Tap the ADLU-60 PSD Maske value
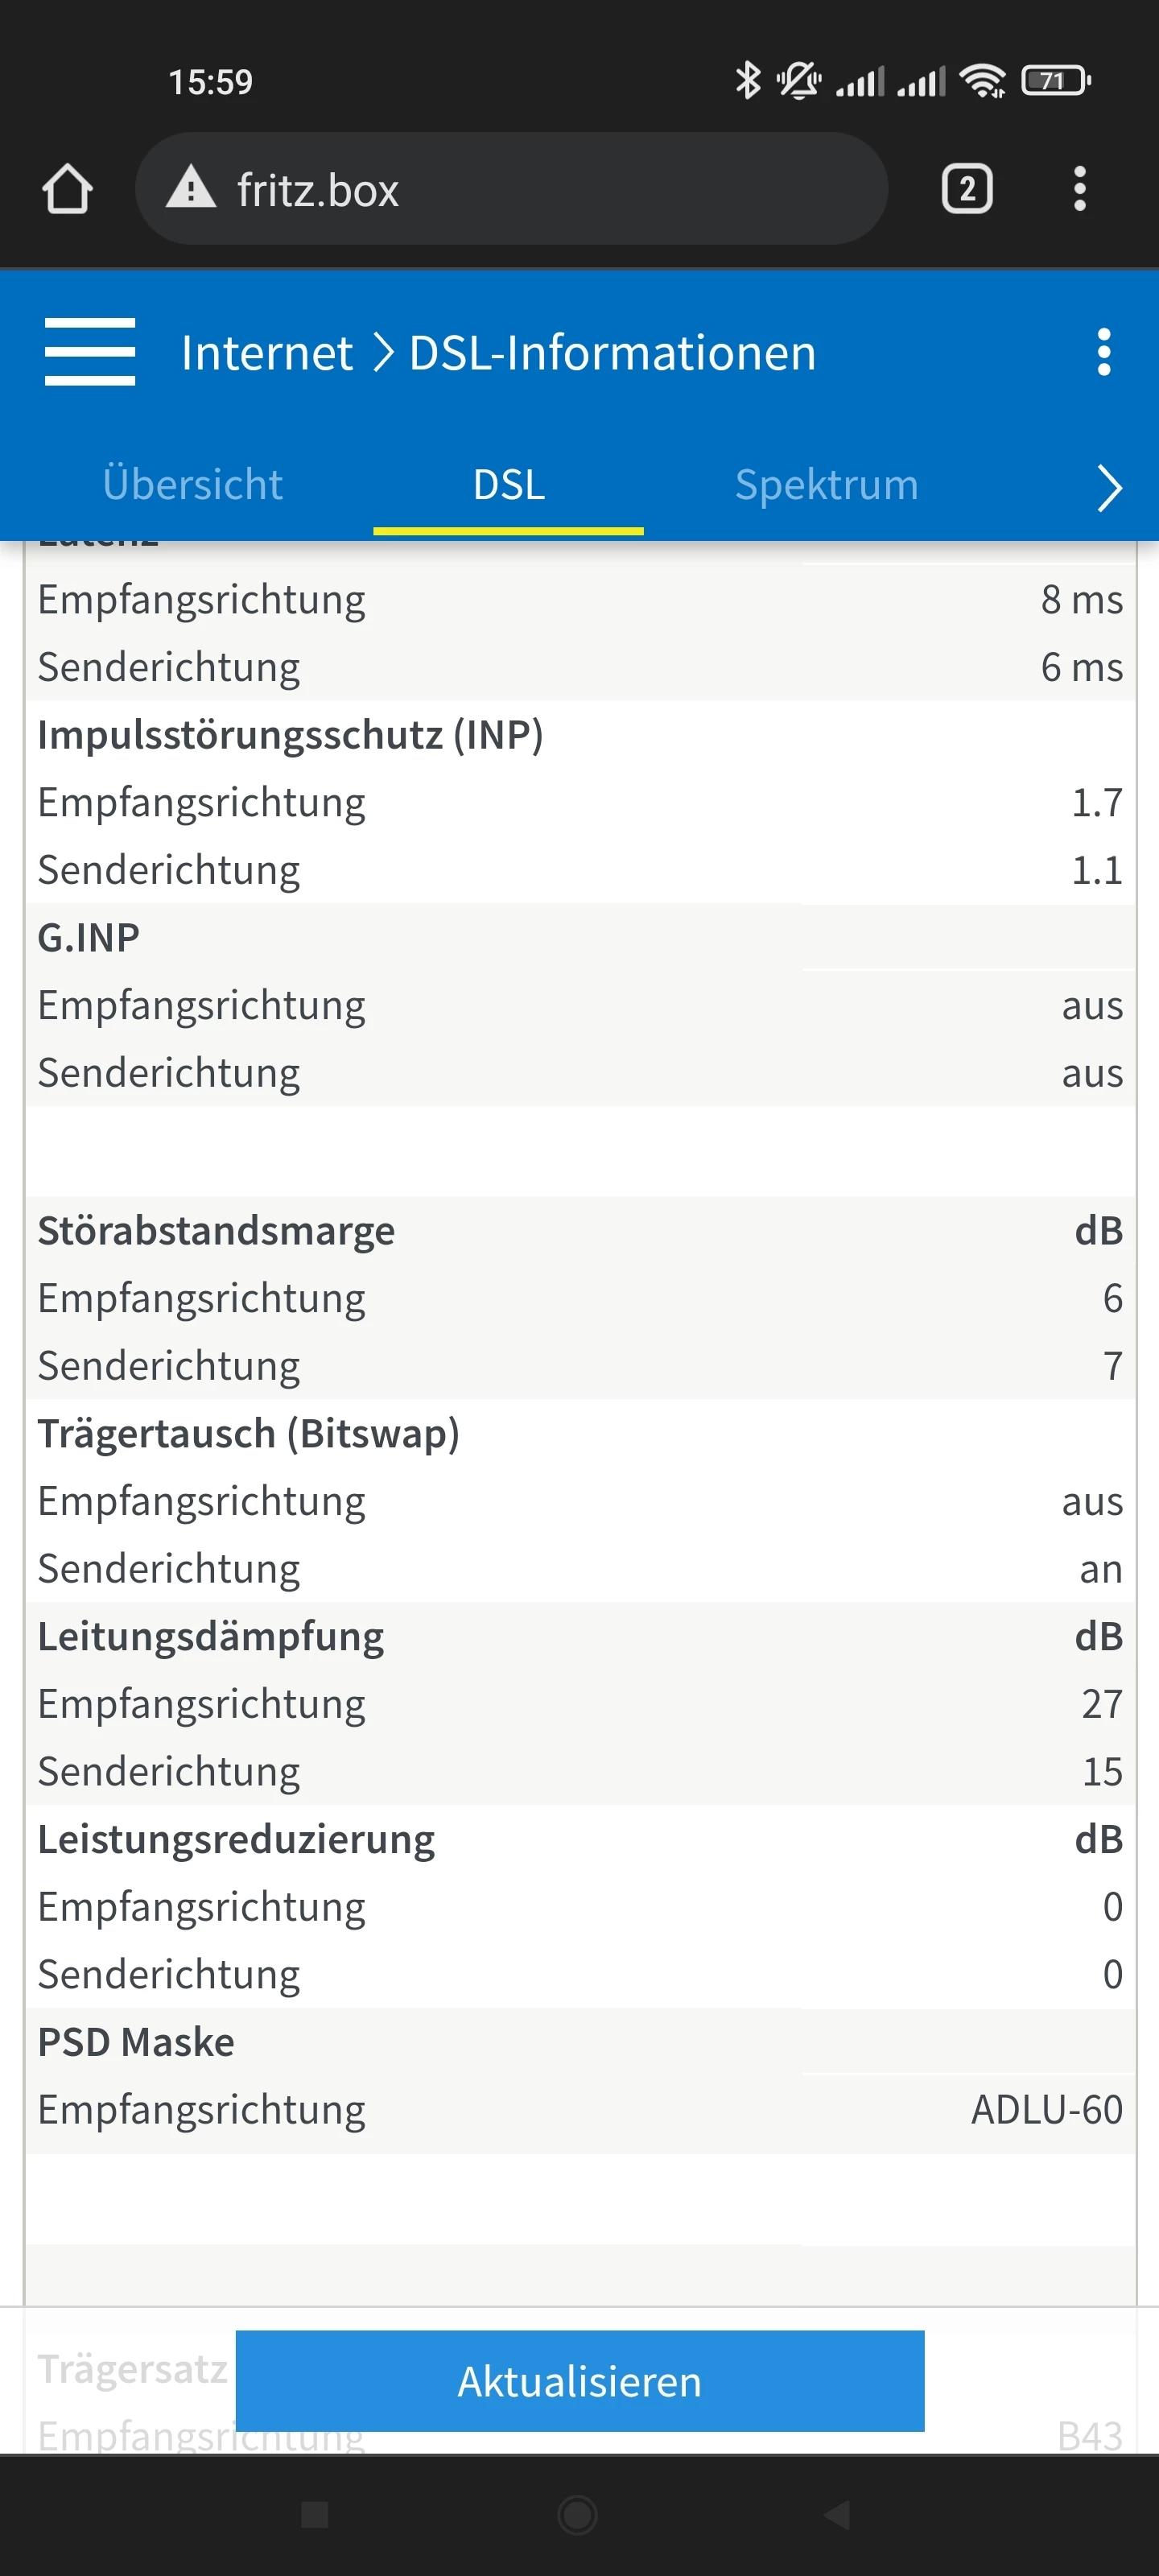The image size is (1159, 2576). (x=1046, y=2110)
